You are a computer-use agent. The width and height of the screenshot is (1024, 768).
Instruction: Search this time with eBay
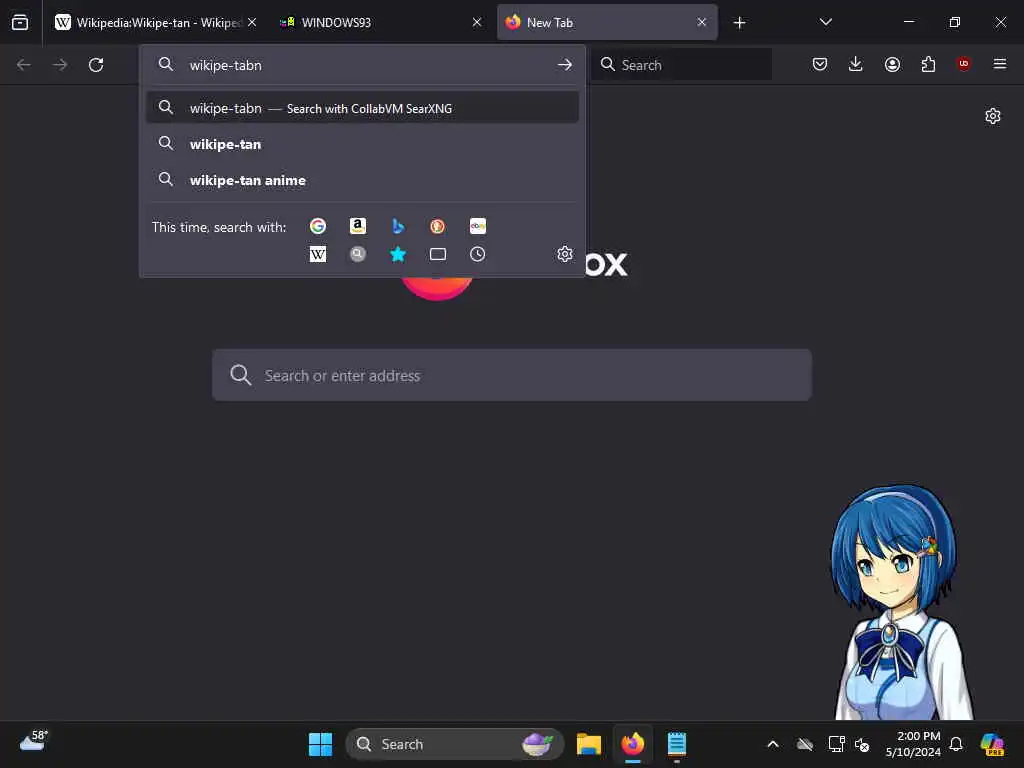(x=477, y=226)
